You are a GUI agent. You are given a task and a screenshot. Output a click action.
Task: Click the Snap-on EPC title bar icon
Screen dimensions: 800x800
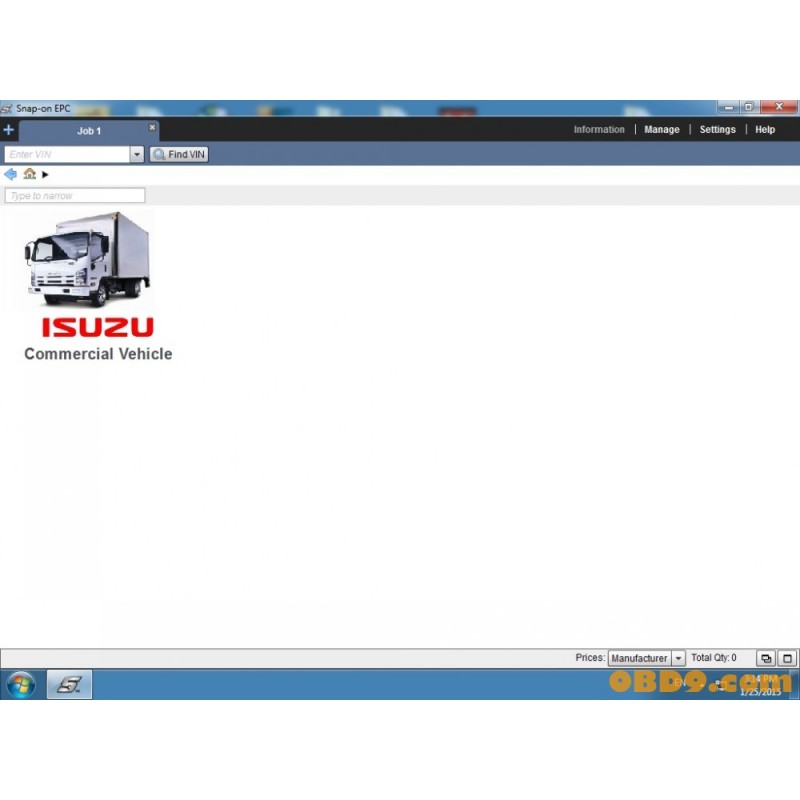pyautogui.click(x=7, y=109)
